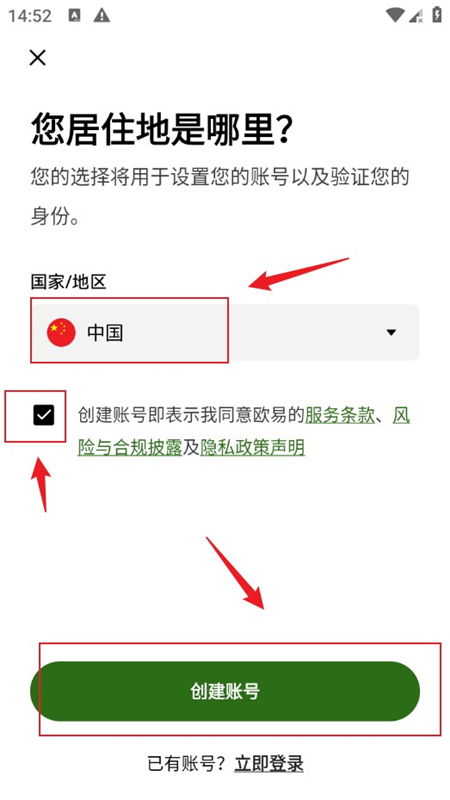Open the country dropdown arrow
Image resolution: width=450 pixels, height=800 pixels.
pyautogui.click(x=391, y=333)
